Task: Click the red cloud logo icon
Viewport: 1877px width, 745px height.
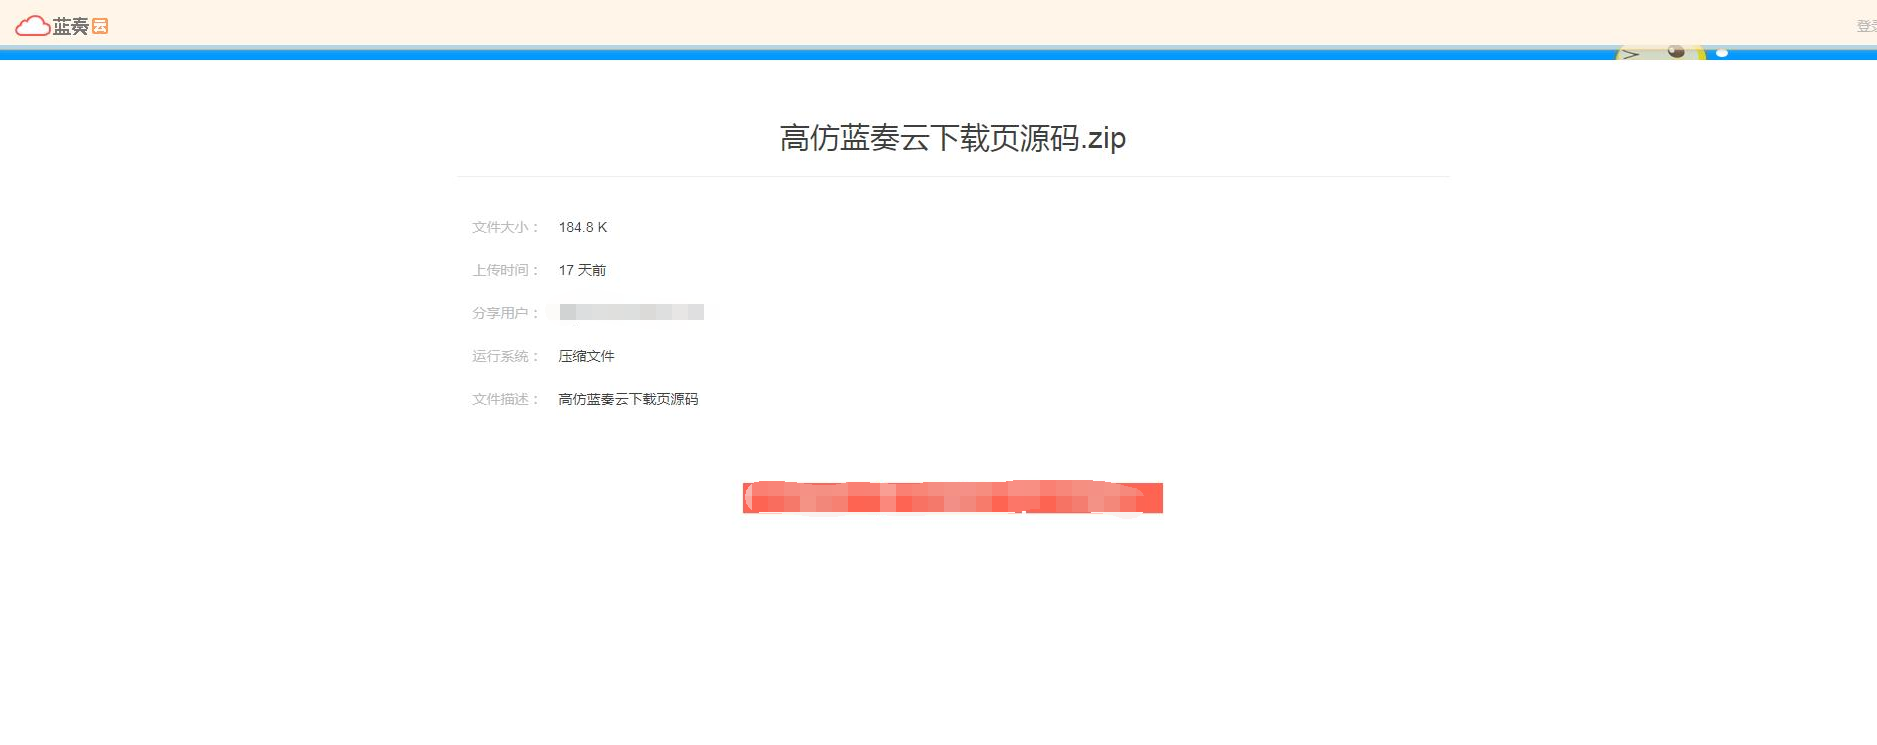Action: (32, 26)
